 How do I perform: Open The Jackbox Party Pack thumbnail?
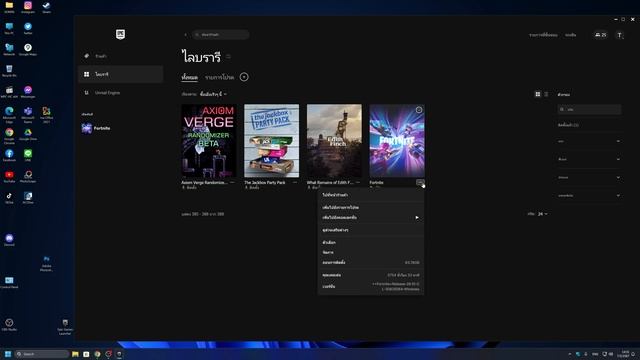pyautogui.click(x=271, y=141)
